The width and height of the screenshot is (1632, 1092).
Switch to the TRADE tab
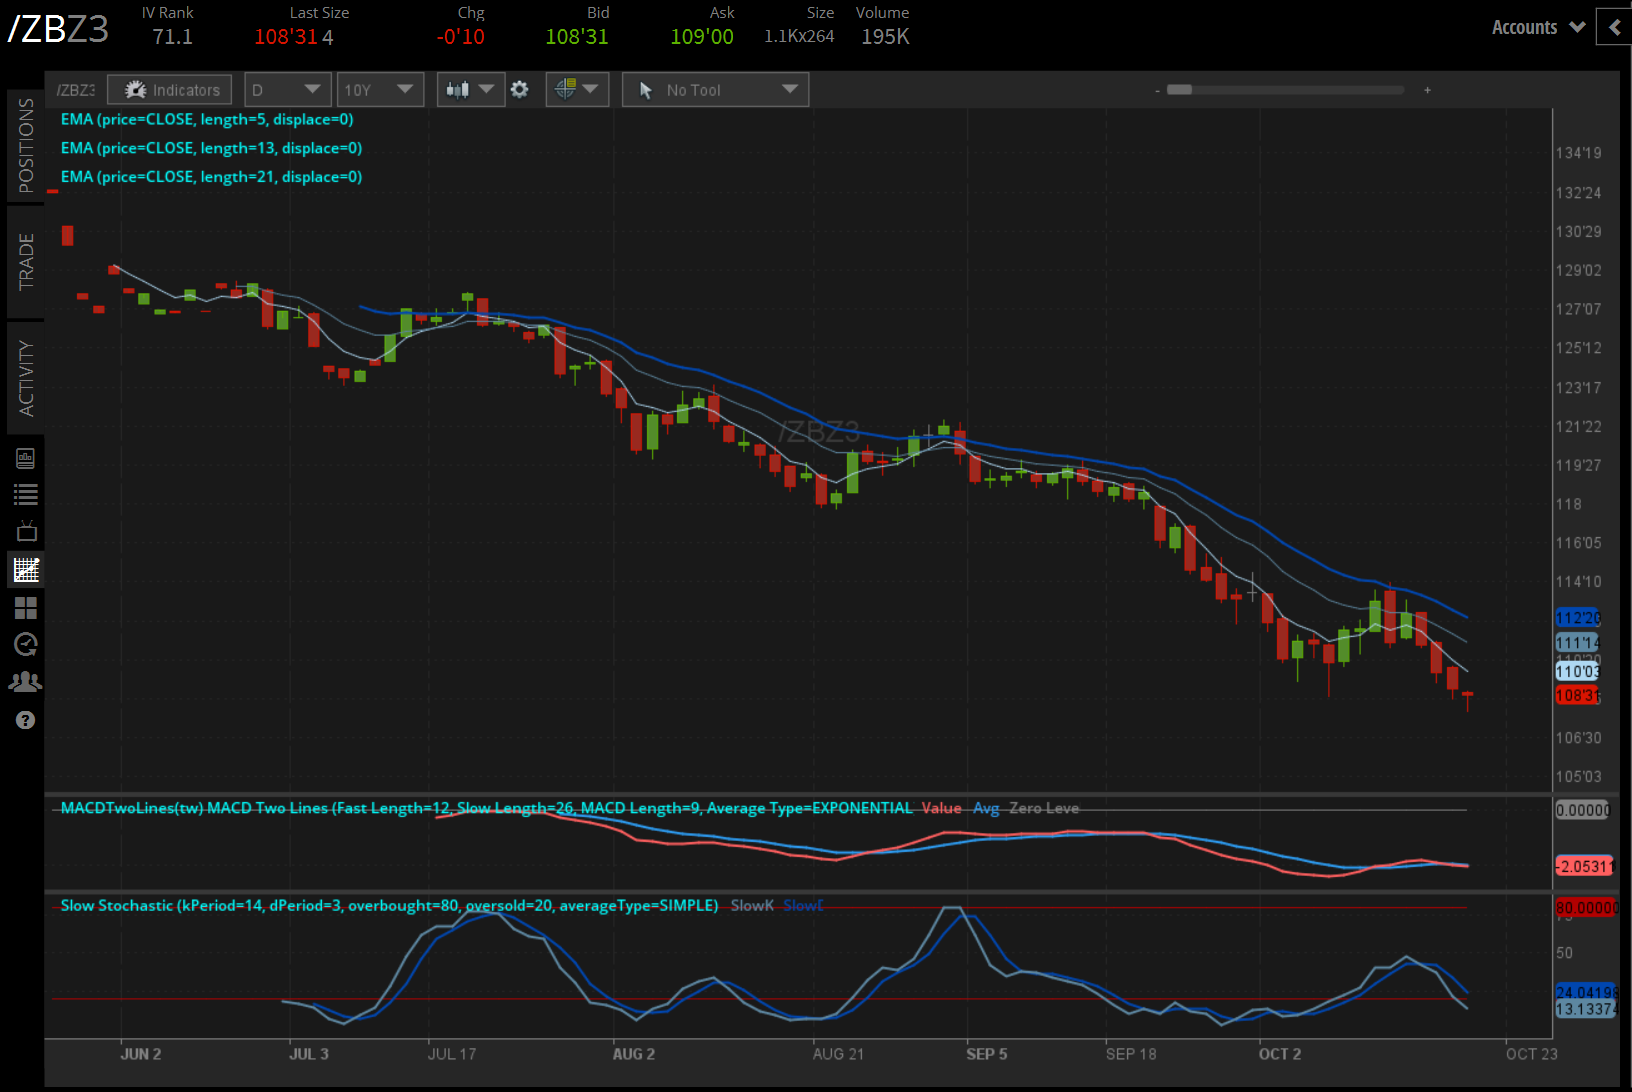coord(26,261)
